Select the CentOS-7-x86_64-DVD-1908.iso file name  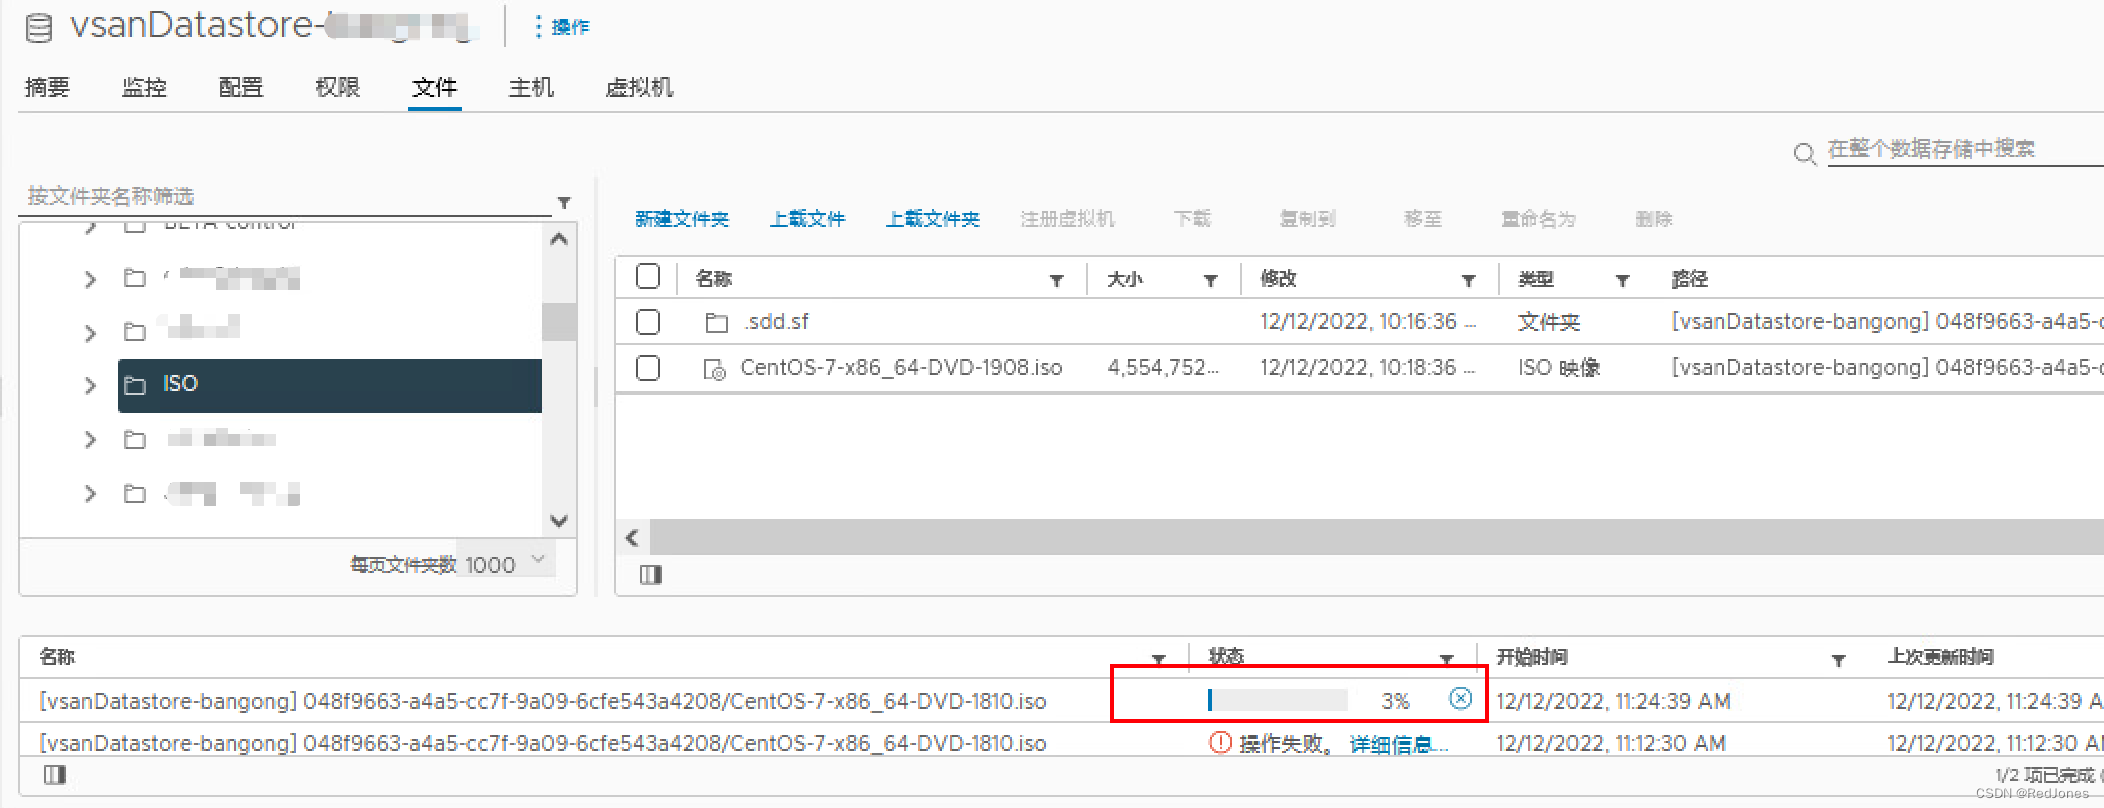click(901, 368)
